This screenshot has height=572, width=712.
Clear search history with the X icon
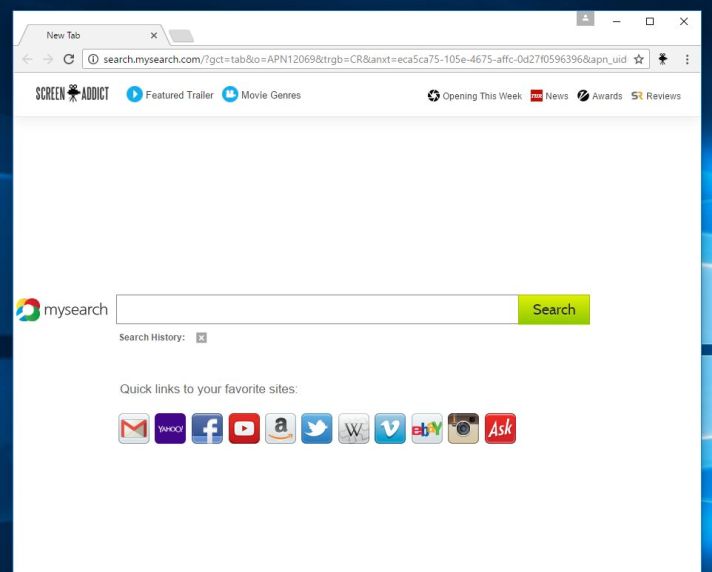201,337
